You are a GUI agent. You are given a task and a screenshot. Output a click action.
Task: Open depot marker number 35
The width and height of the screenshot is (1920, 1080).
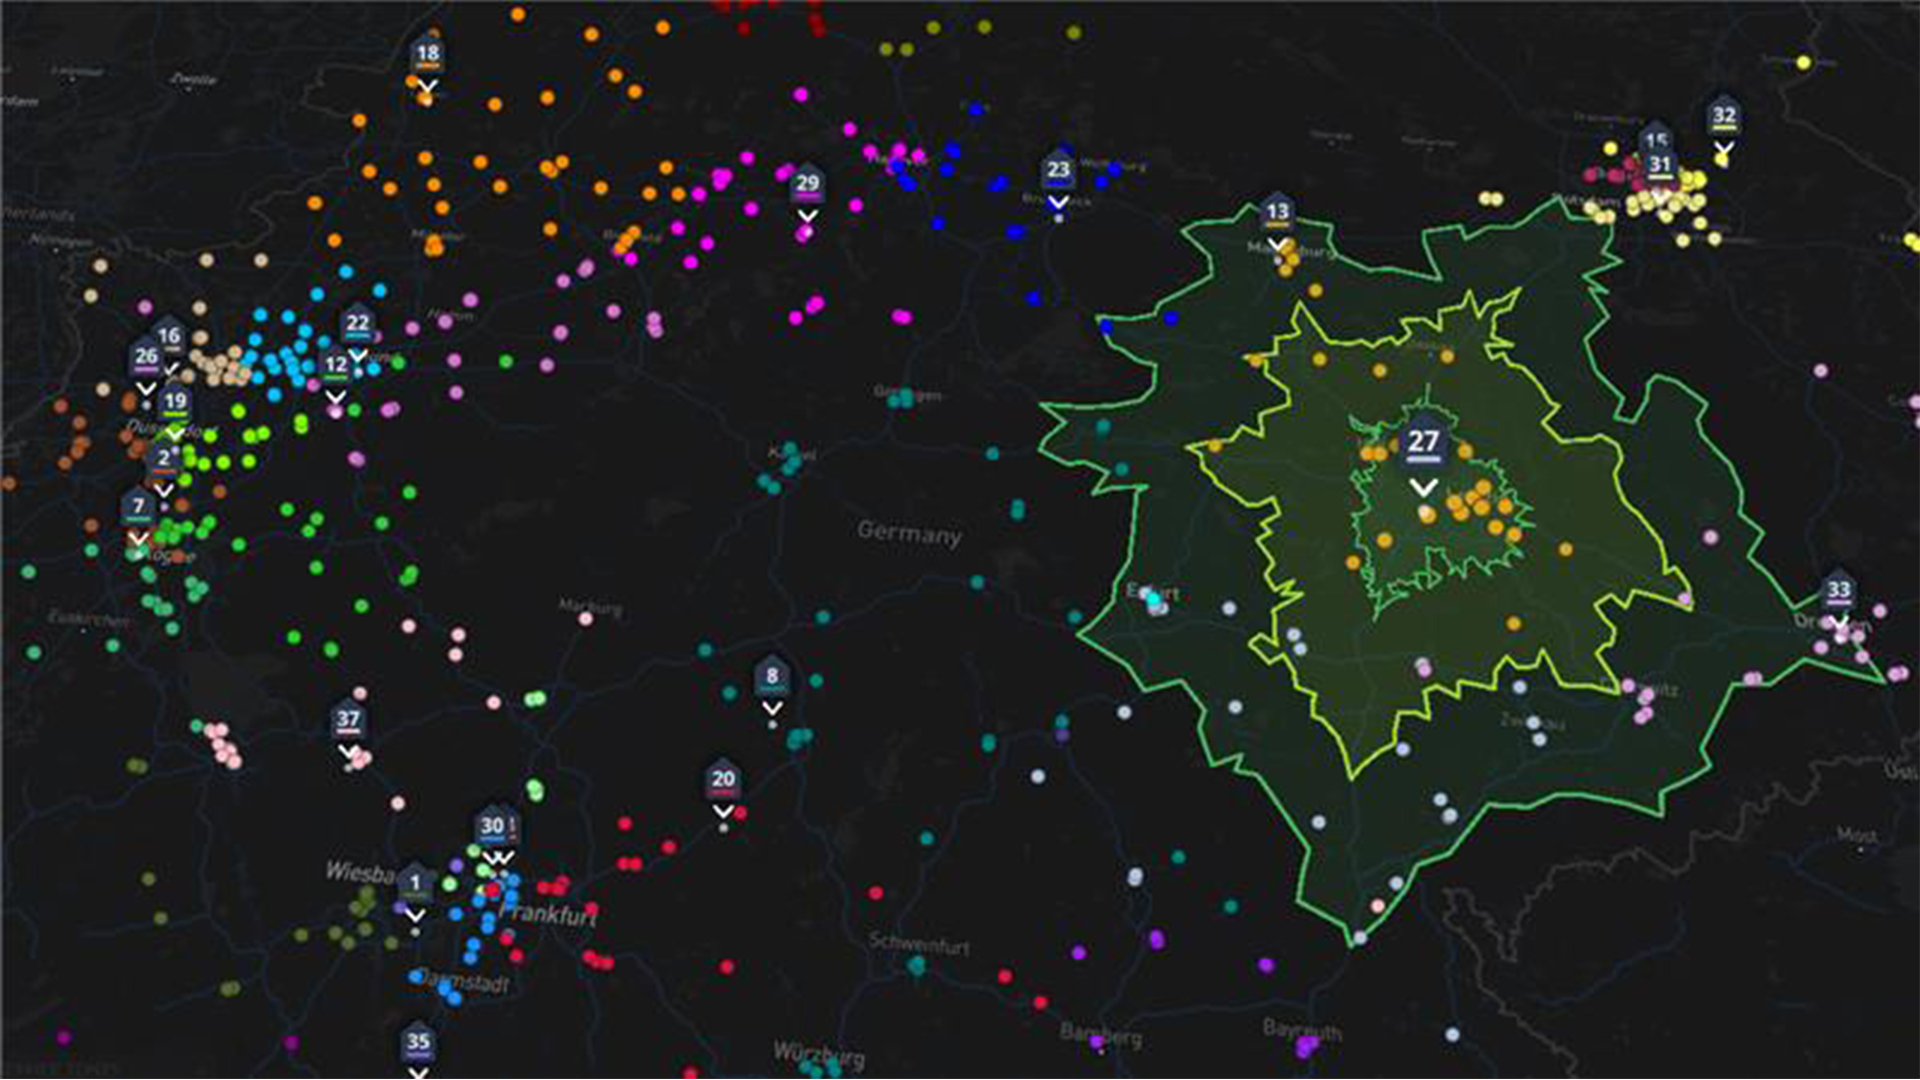coord(418,1042)
